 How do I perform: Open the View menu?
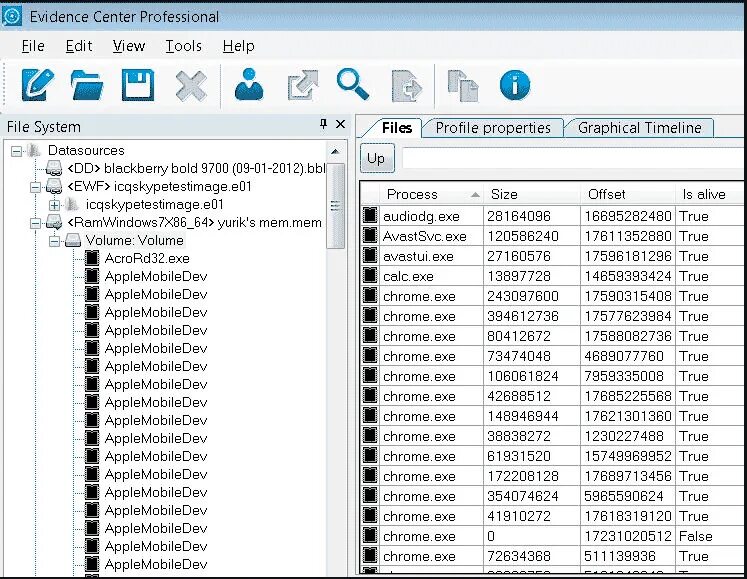pos(129,46)
